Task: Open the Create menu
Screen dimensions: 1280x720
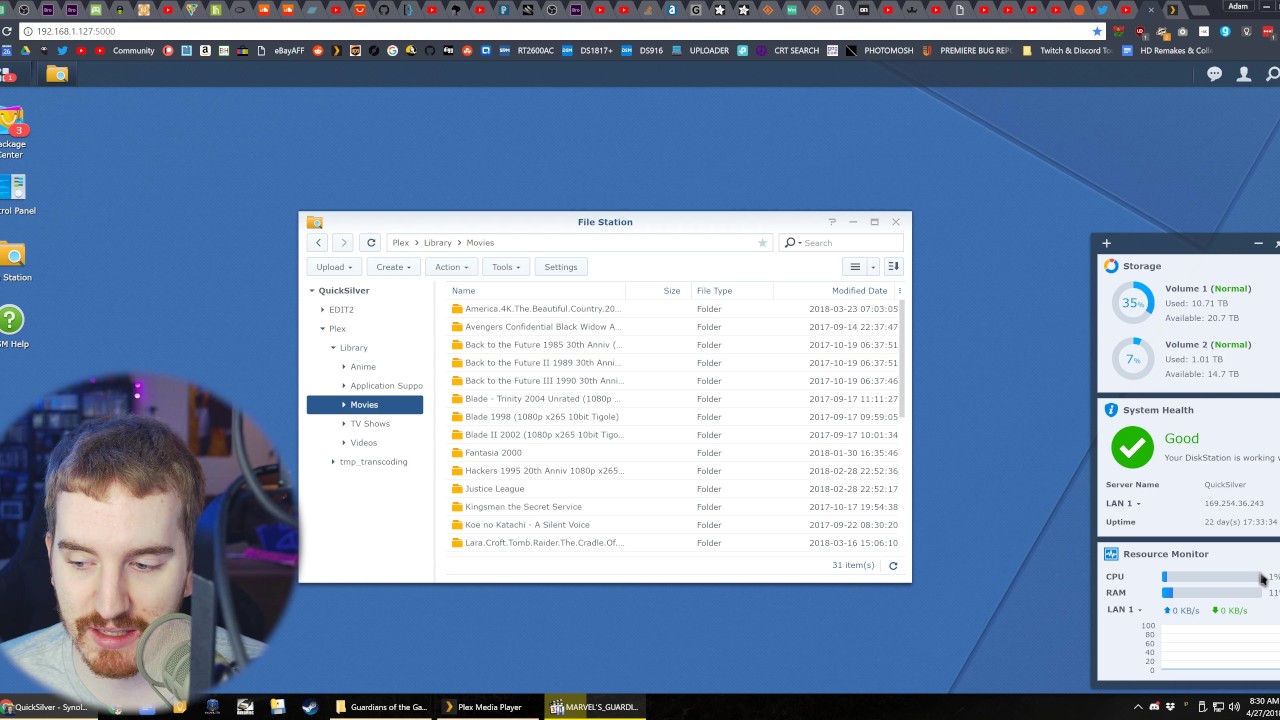Action: [394, 267]
